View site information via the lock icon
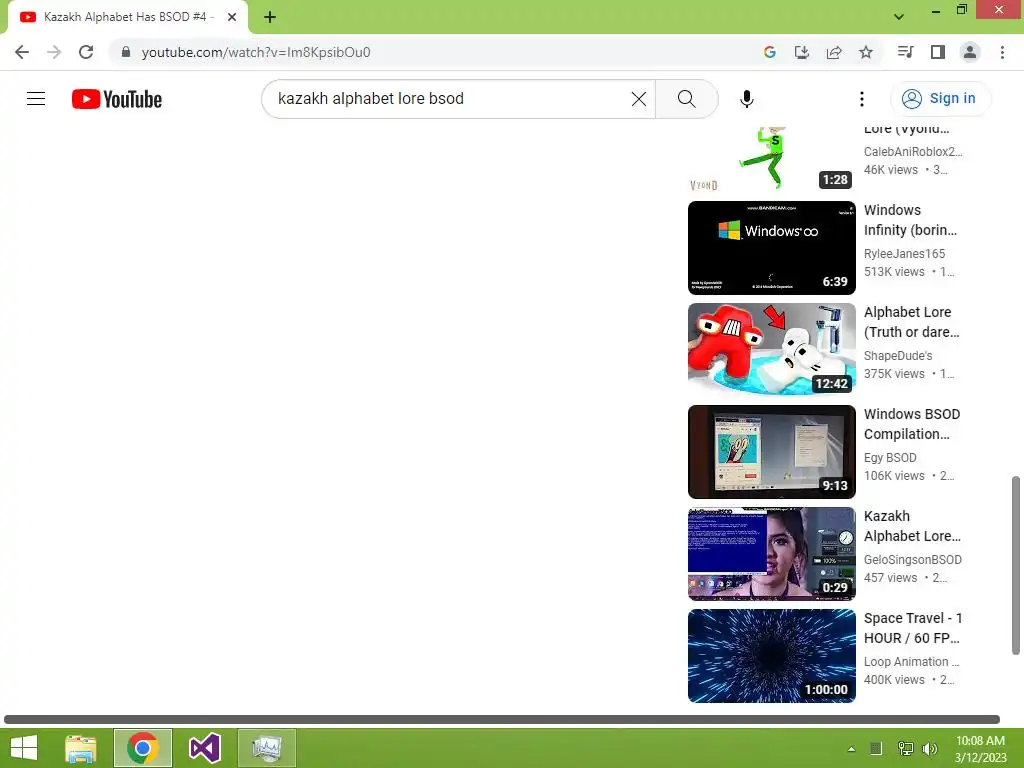Viewport: 1024px width, 768px height. (x=126, y=52)
